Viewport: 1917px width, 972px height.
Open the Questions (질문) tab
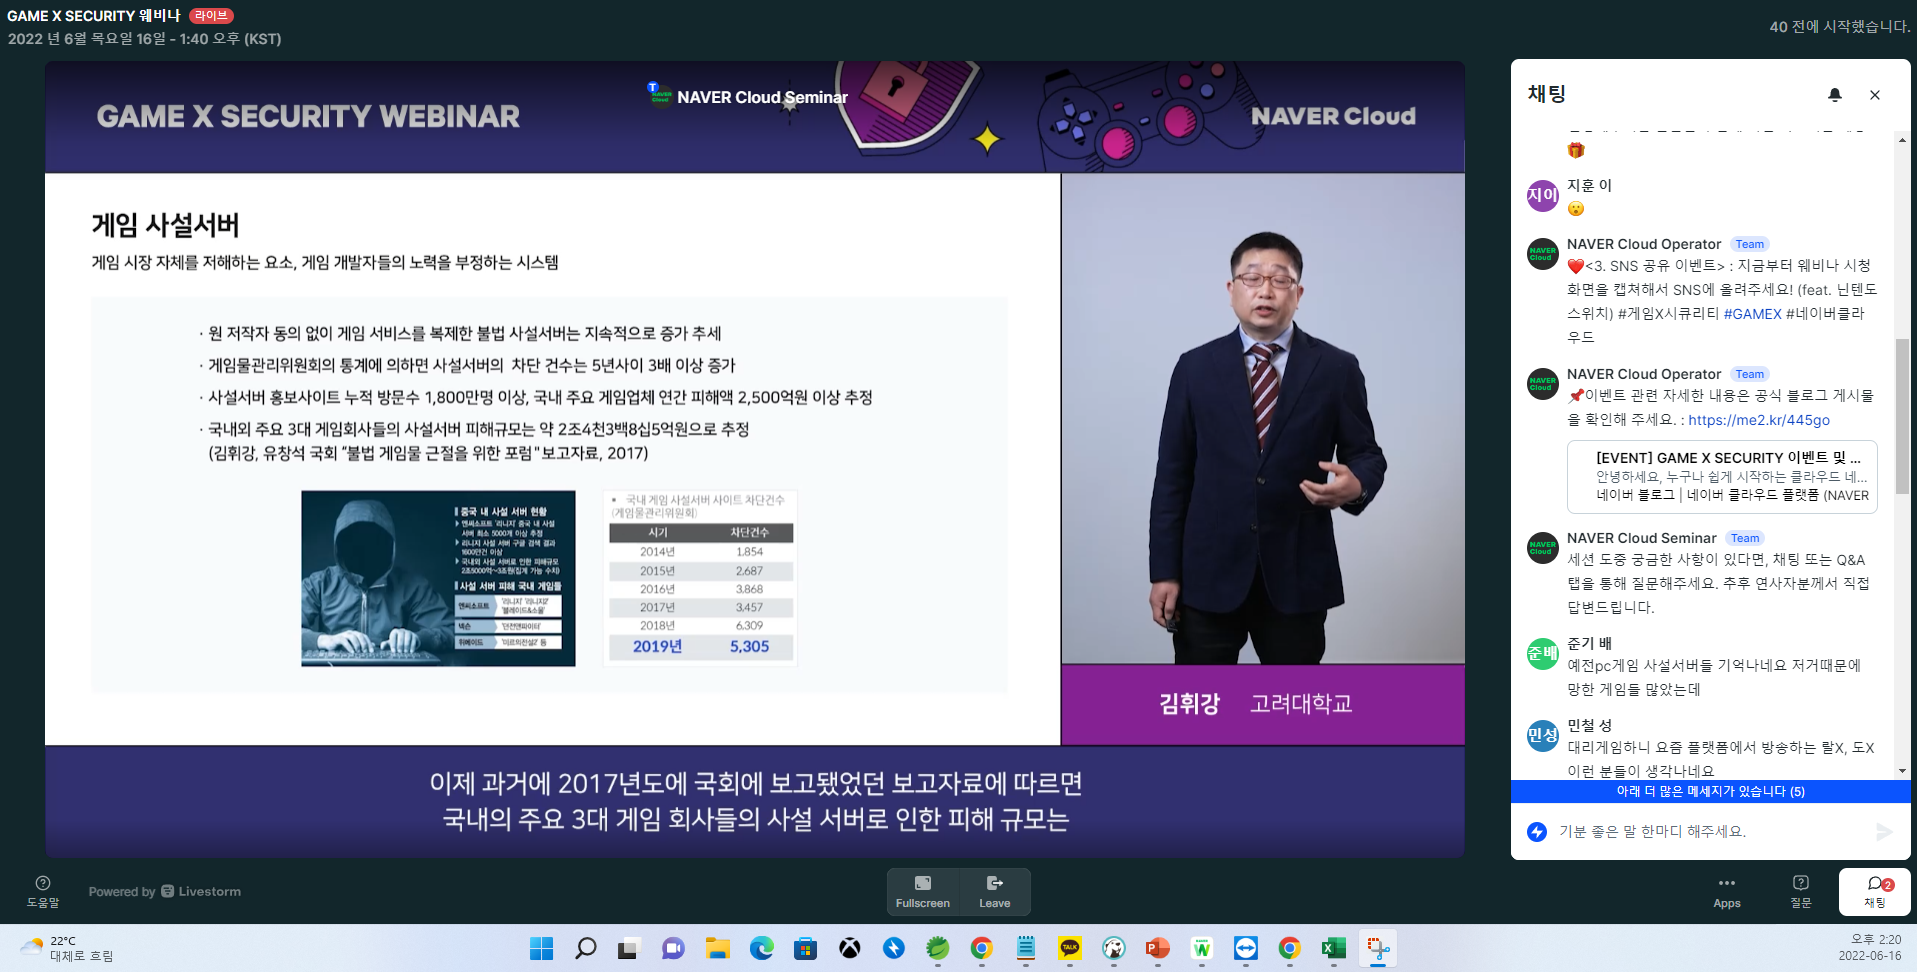pos(1801,892)
